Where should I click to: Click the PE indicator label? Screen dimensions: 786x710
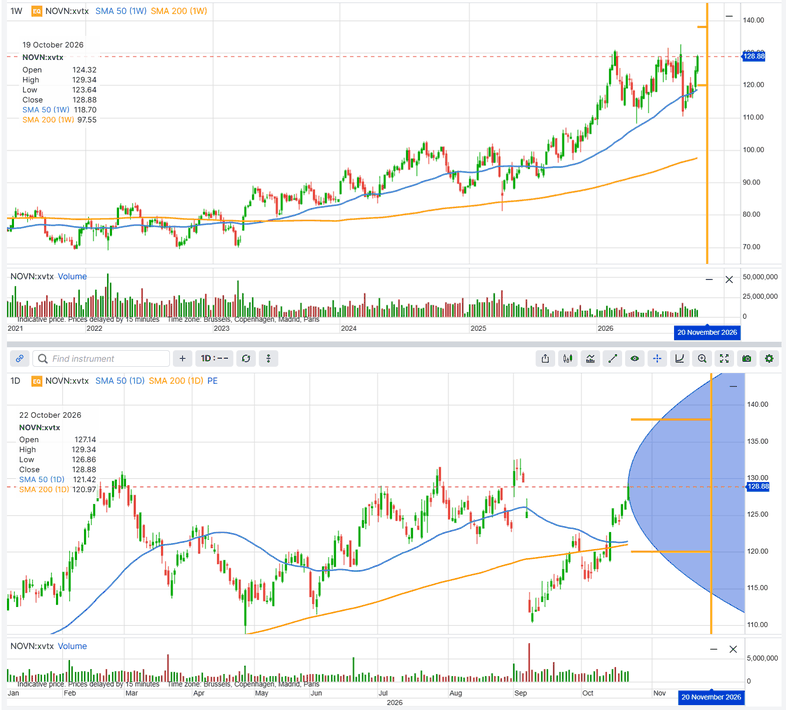pyautogui.click(x=213, y=381)
